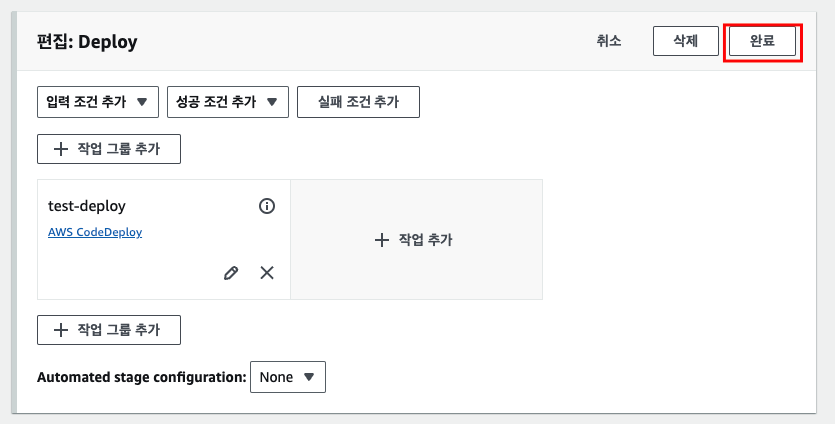Click arrow beside None value
This screenshot has width=835, height=424.
309,377
